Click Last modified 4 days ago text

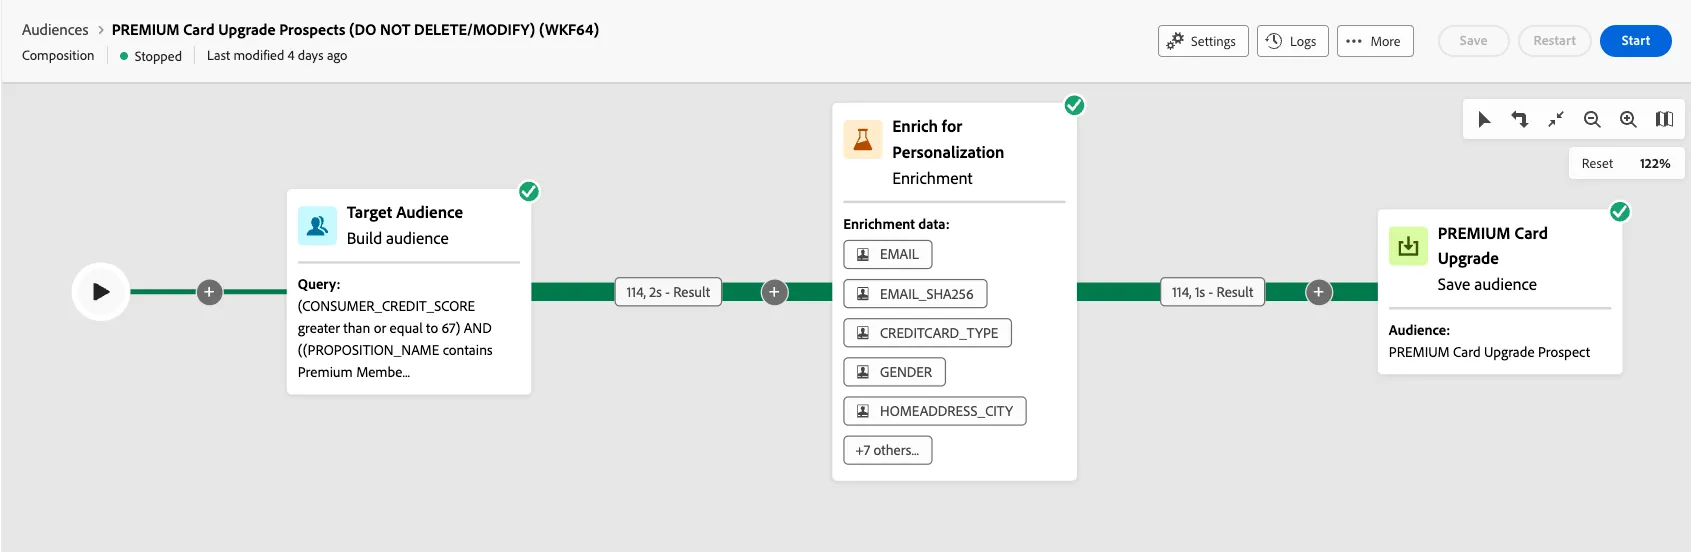click(x=277, y=55)
